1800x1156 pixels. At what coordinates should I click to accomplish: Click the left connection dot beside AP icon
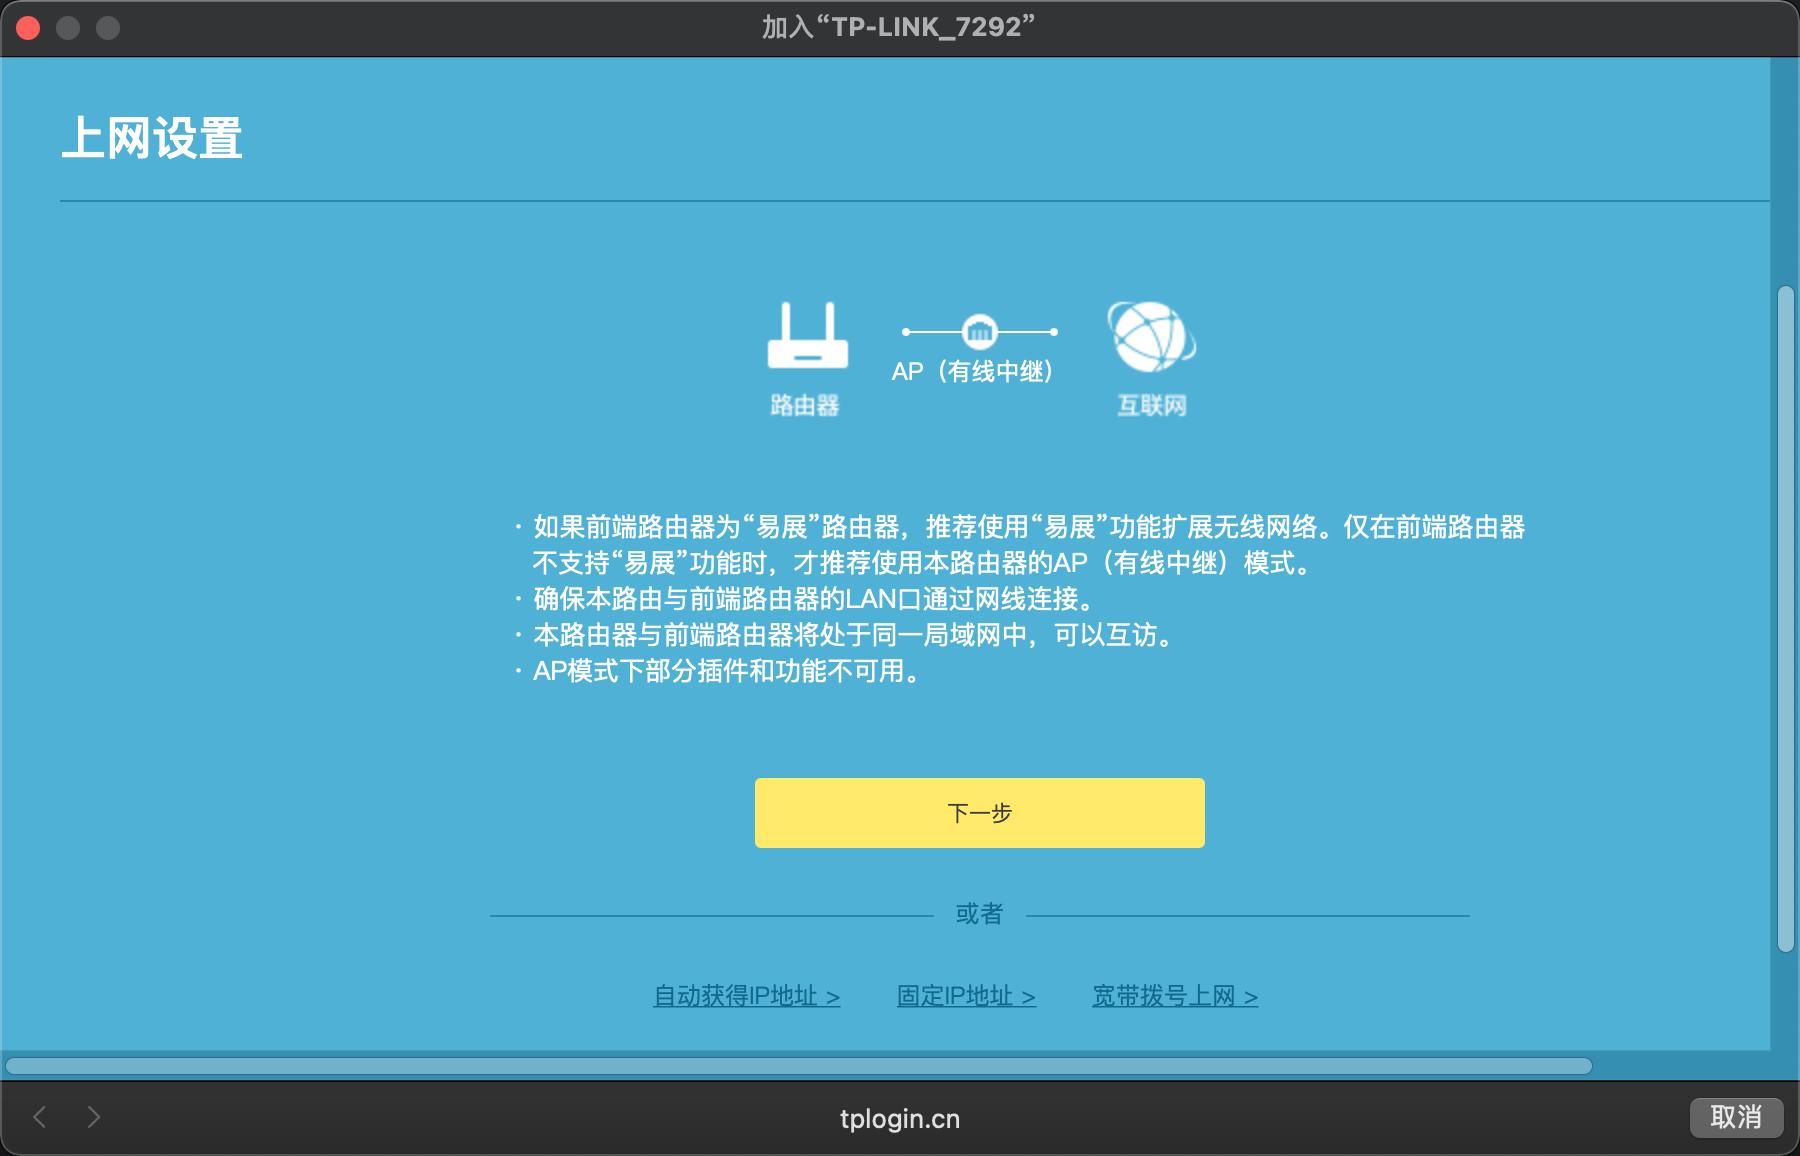tap(907, 331)
